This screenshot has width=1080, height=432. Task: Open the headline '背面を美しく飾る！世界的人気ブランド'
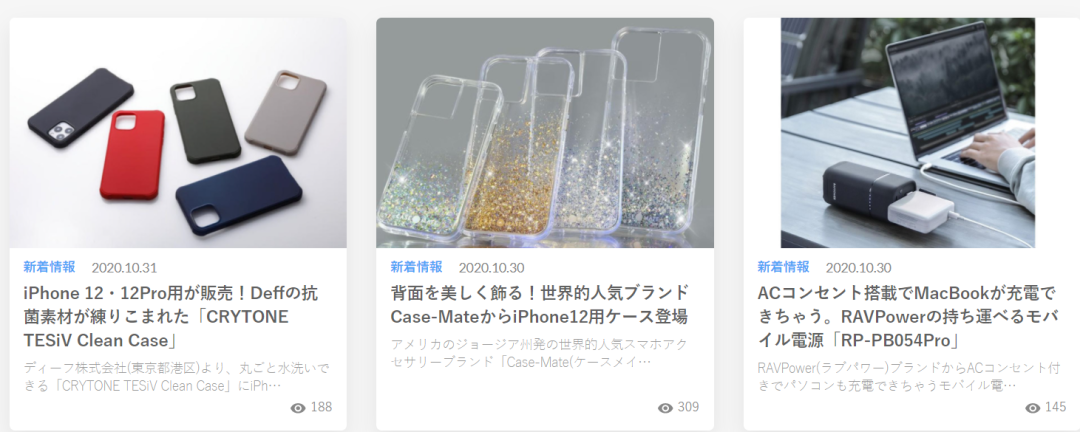539,305
